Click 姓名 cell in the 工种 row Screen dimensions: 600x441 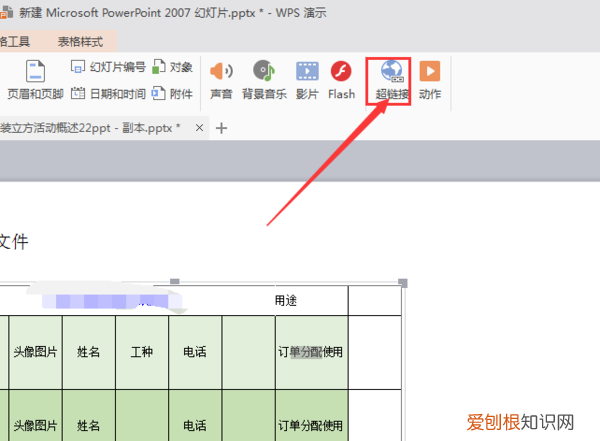tap(88, 352)
